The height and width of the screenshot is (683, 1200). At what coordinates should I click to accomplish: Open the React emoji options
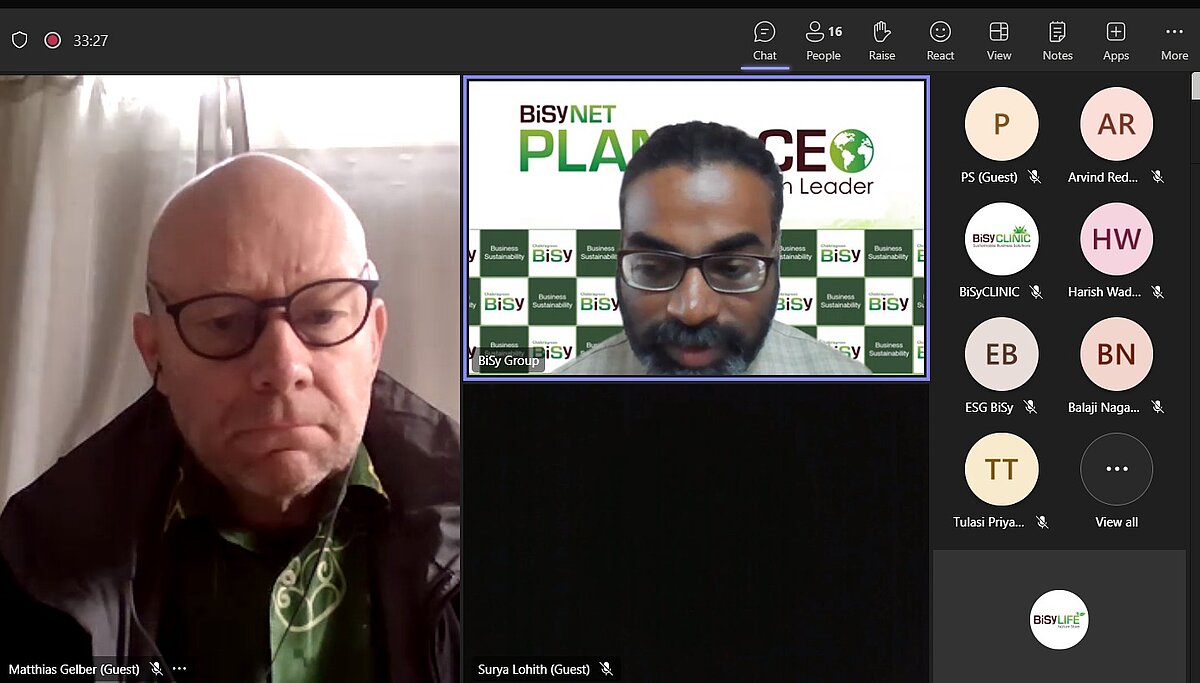pyautogui.click(x=940, y=41)
